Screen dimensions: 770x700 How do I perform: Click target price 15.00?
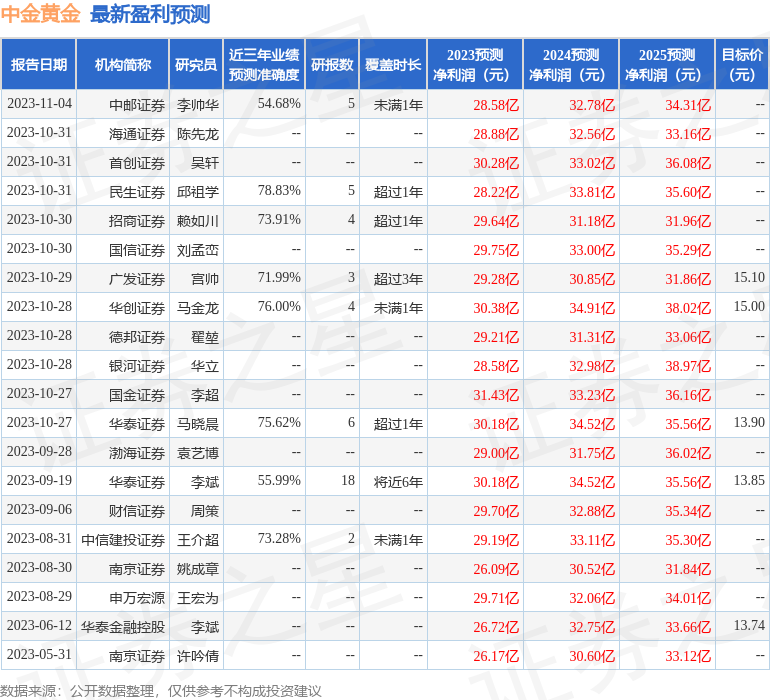[x=749, y=307]
